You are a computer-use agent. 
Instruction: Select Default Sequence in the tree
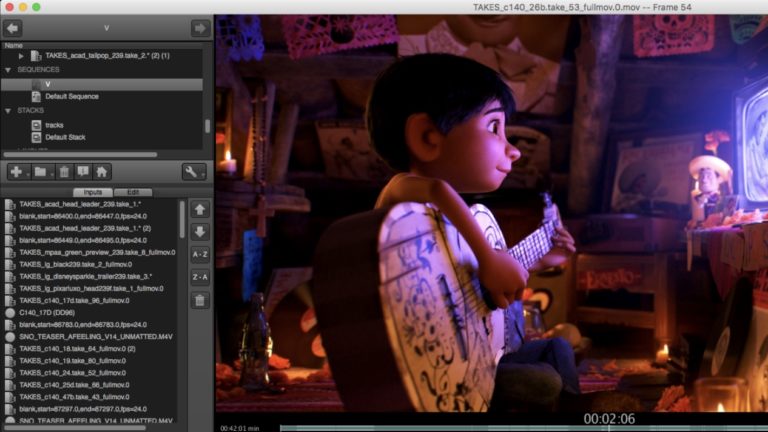coord(72,96)
